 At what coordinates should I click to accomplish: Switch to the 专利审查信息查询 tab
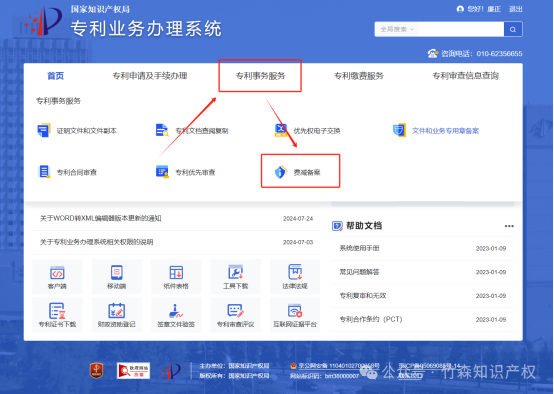pos(466,76)
